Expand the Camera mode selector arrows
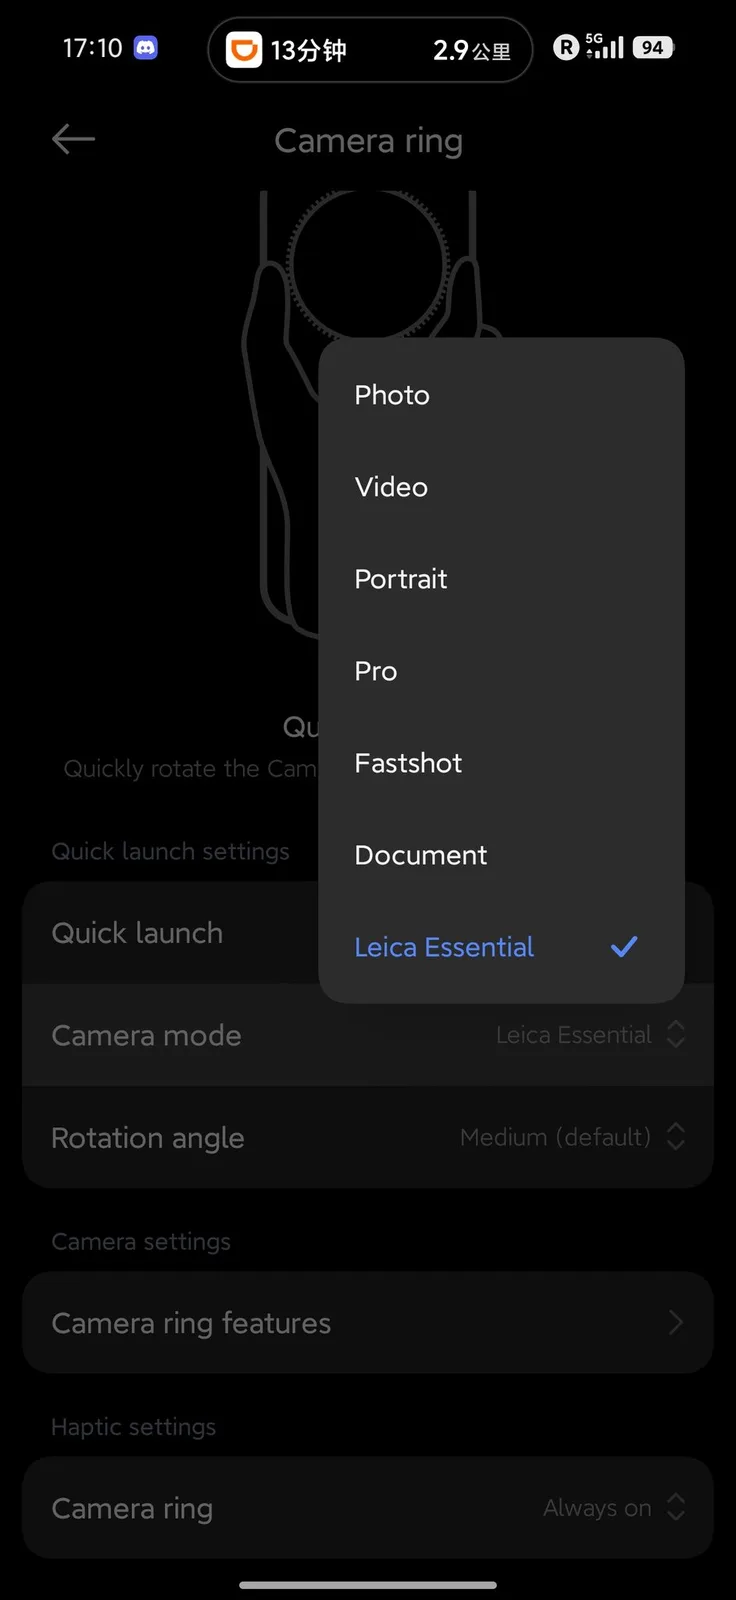The image size is (736, 1600). tap(676, 1035)
